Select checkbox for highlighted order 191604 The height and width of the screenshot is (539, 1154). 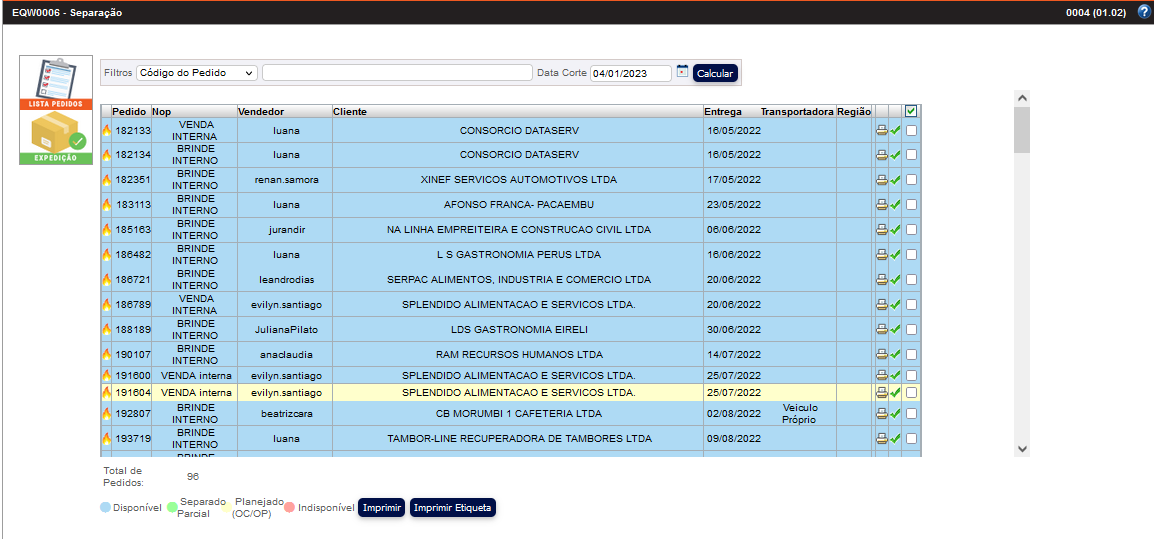pyautogui.click(x=911, y=392)
